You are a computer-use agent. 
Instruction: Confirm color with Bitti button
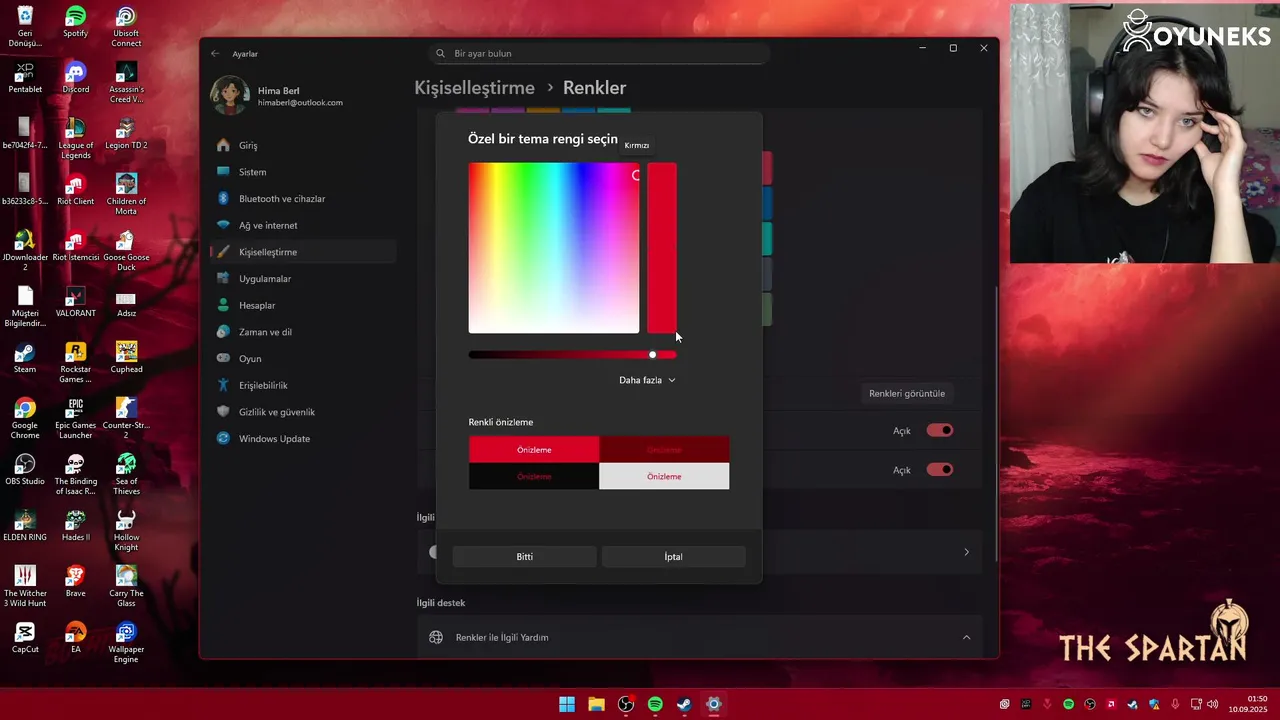tap(524, 557)
